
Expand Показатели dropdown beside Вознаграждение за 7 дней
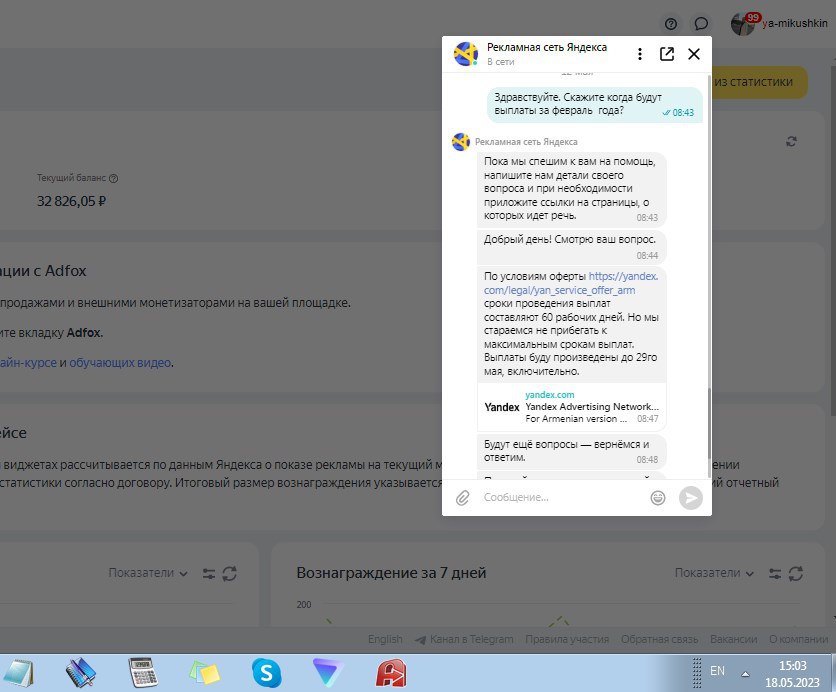click(x=714, y=573)
